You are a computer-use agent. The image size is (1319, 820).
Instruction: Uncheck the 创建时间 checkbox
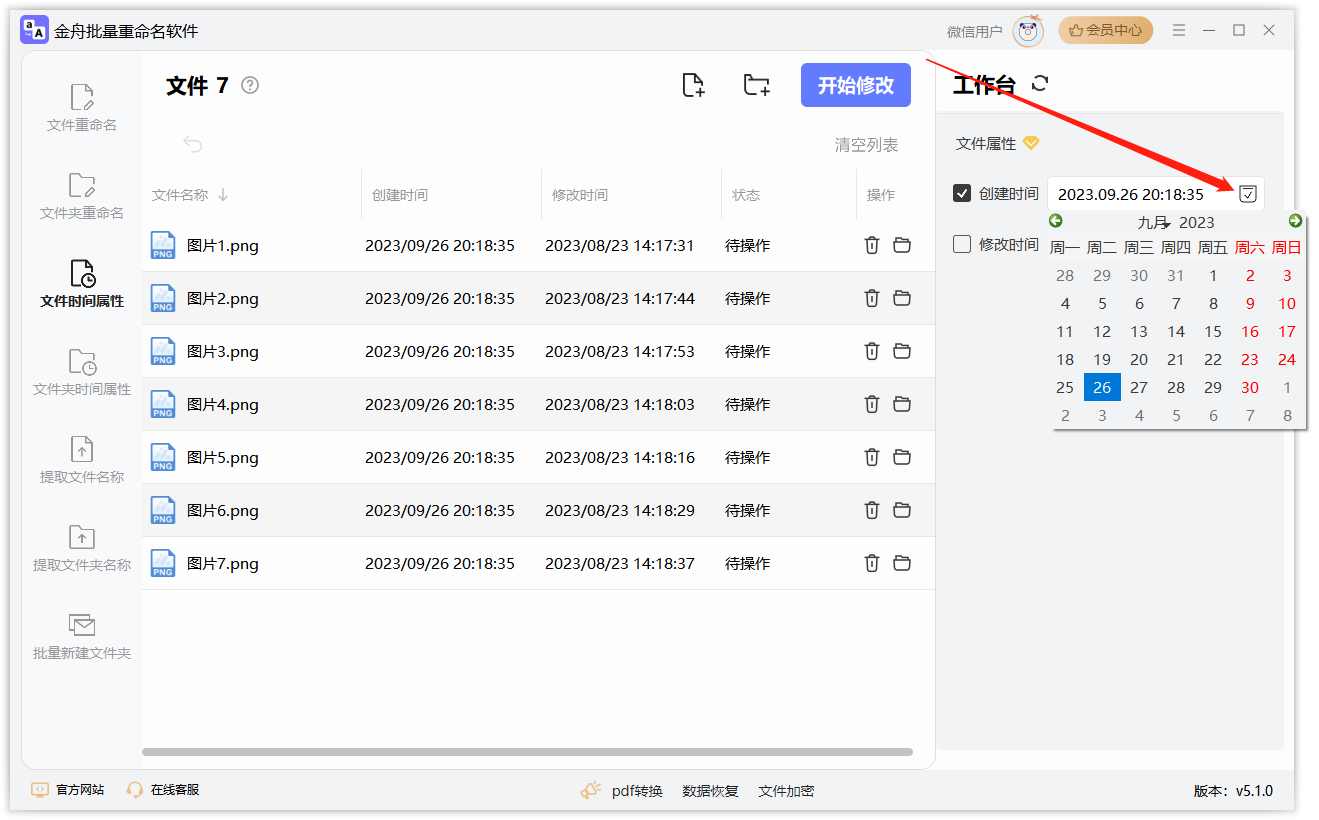pyautogui.click(x=964, y=193)
